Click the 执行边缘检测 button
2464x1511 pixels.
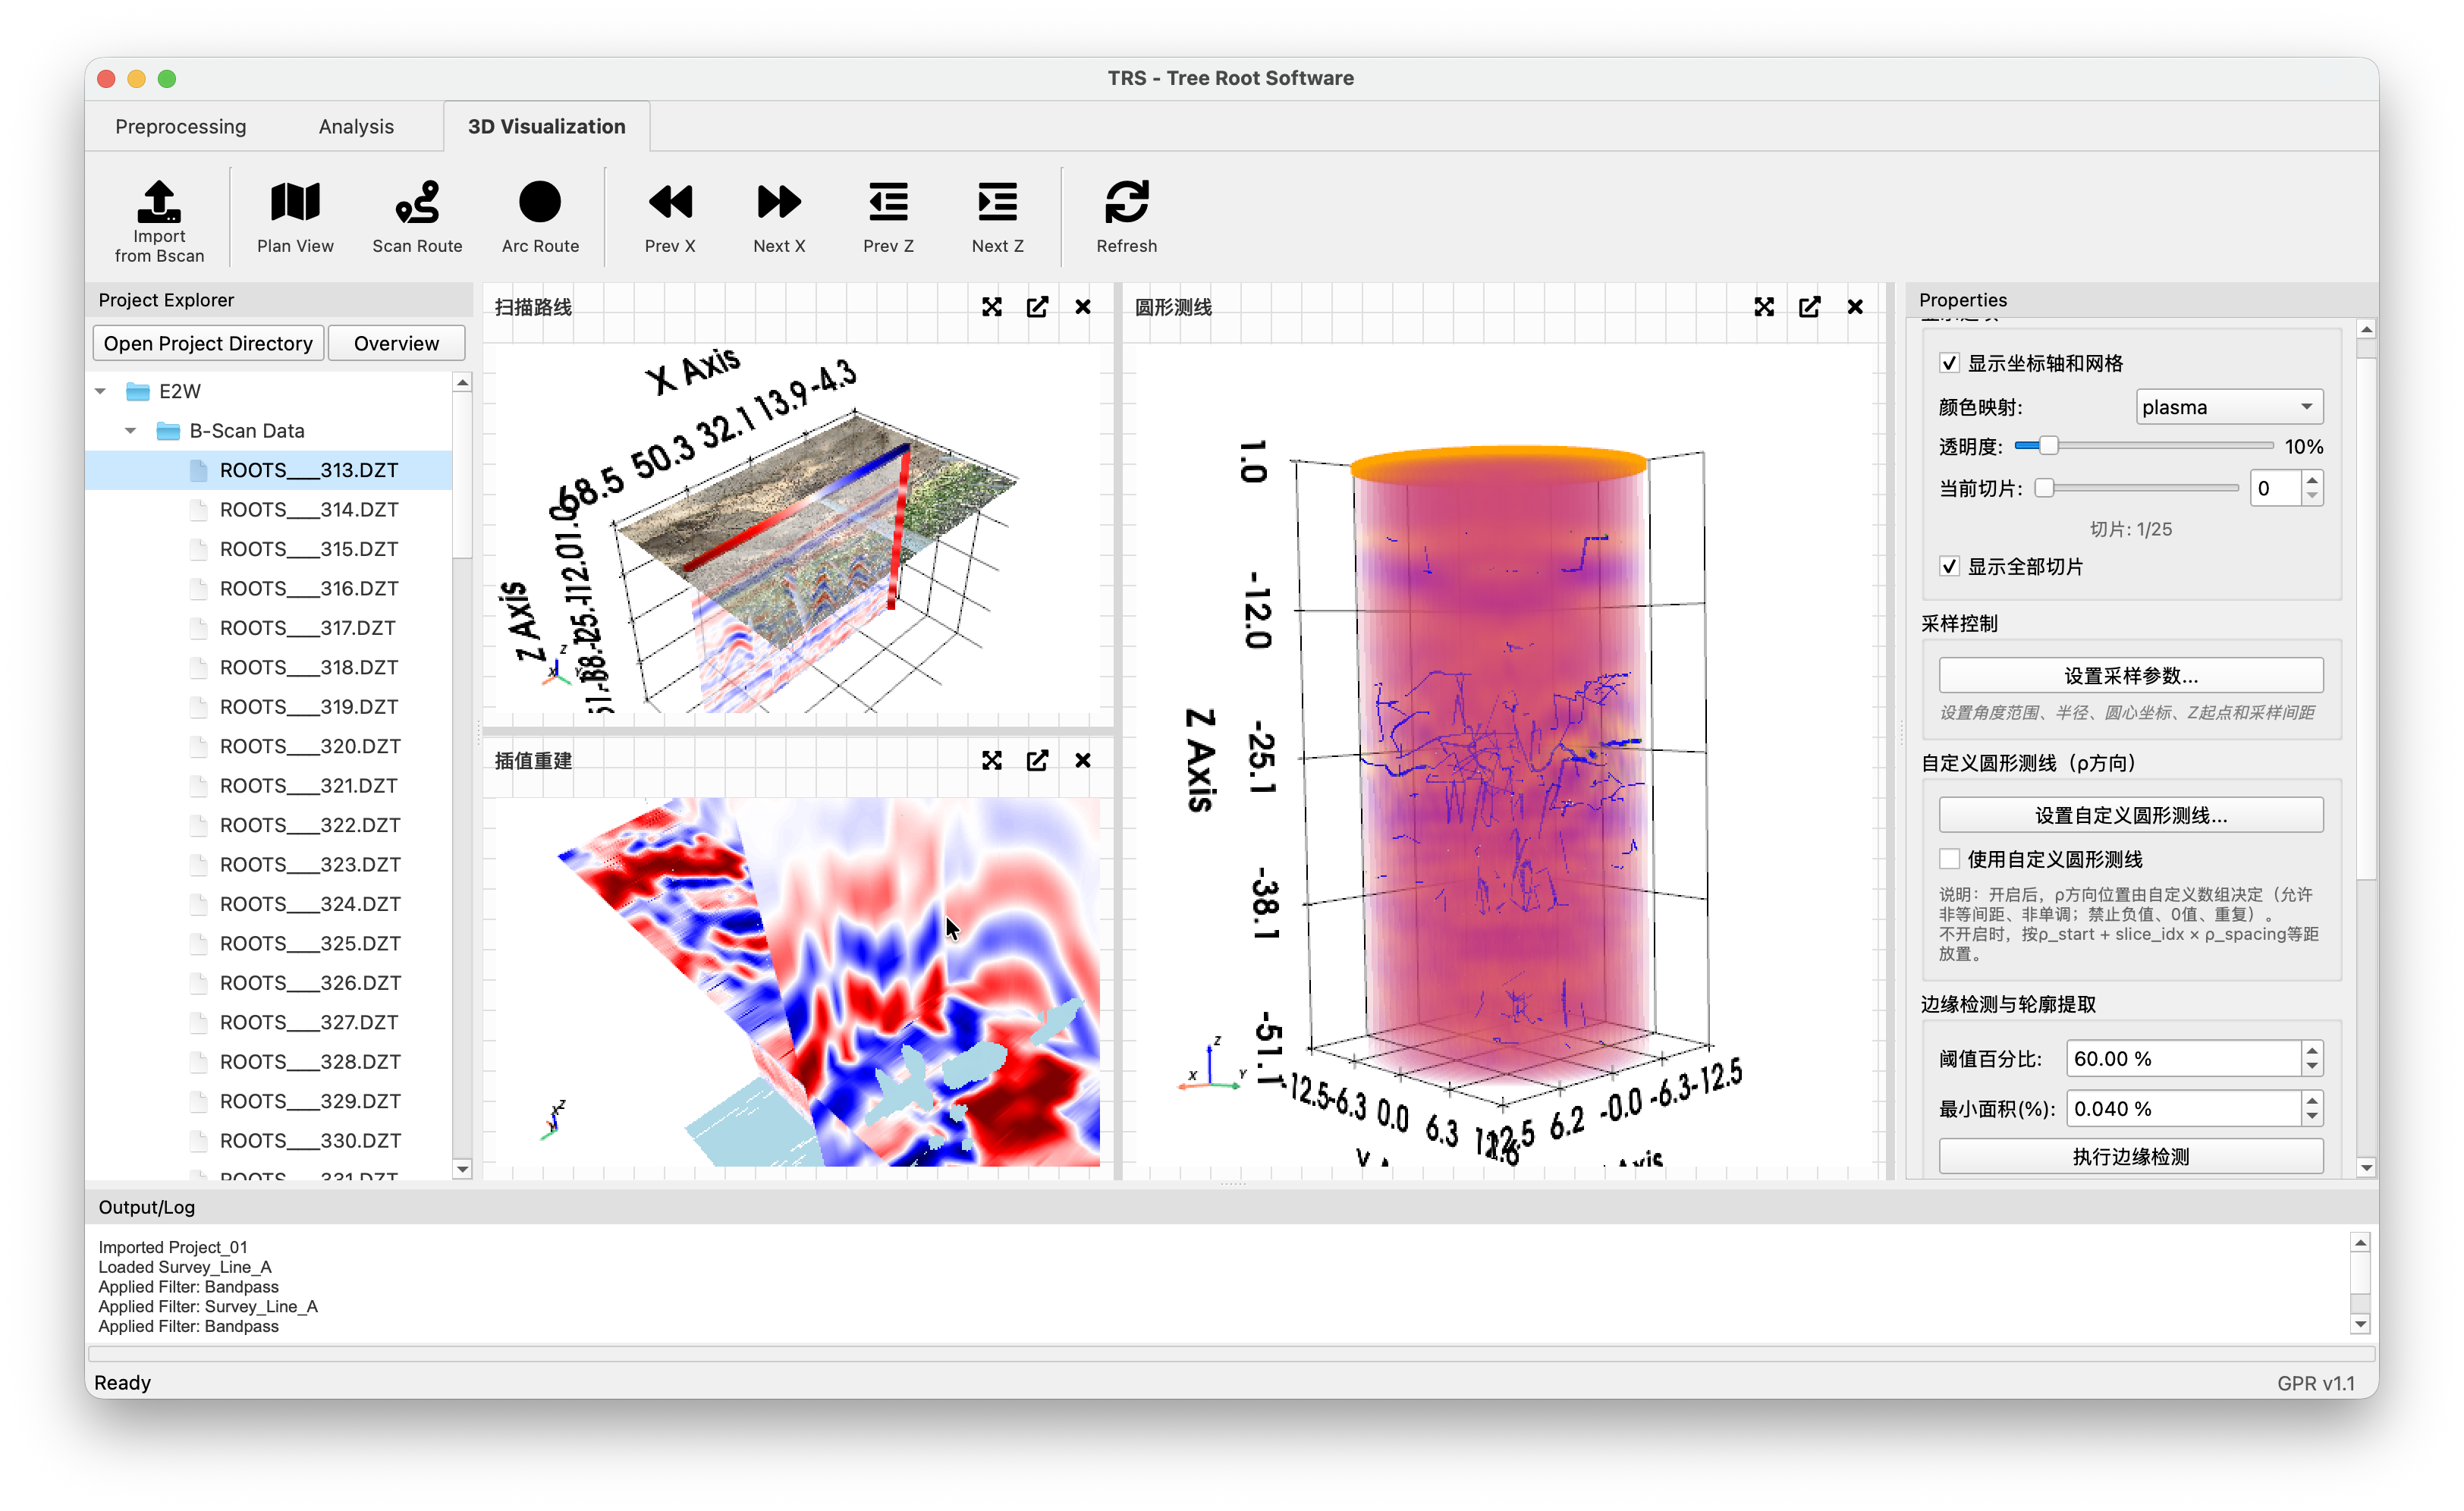2130,1157
